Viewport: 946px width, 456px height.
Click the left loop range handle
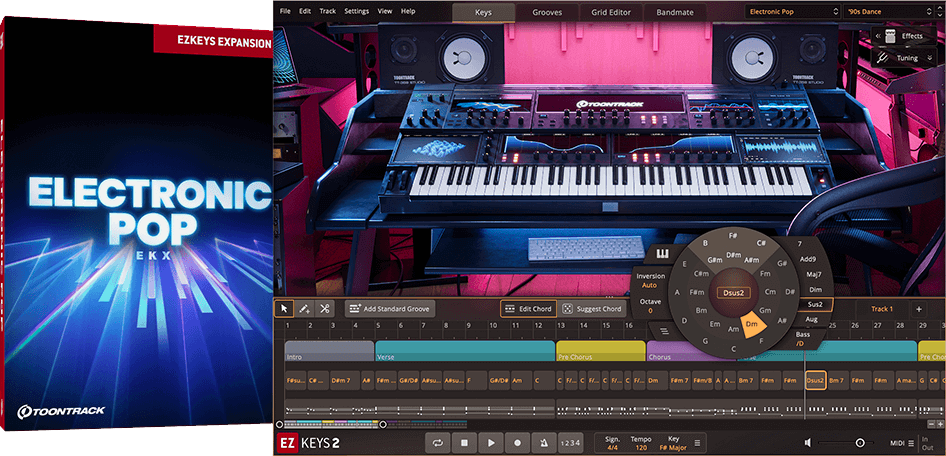click(x=278, y=425)
